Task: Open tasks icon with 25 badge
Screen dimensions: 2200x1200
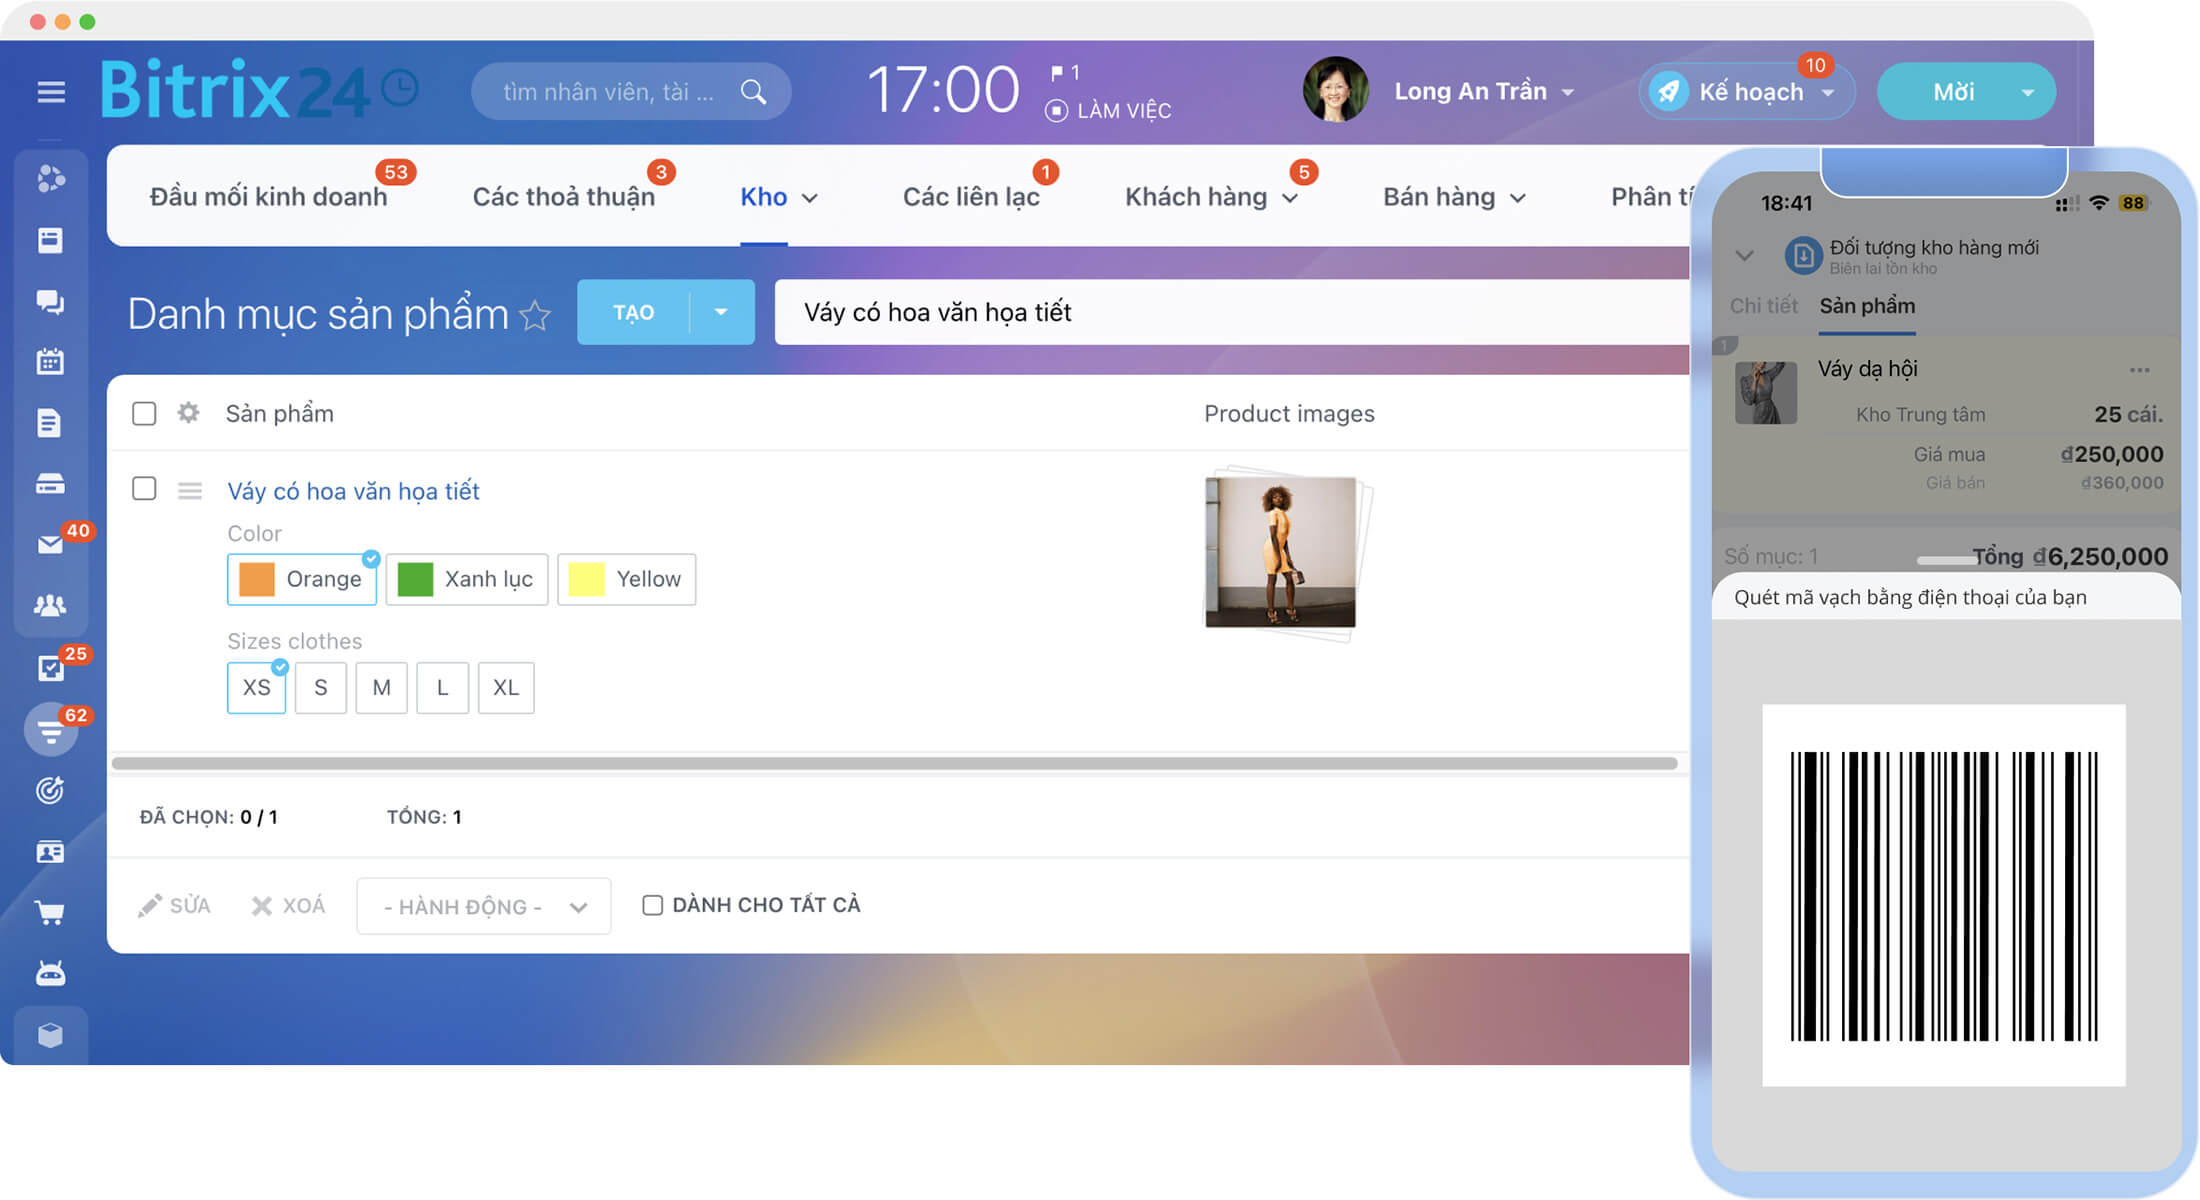Action: [50, 667]
